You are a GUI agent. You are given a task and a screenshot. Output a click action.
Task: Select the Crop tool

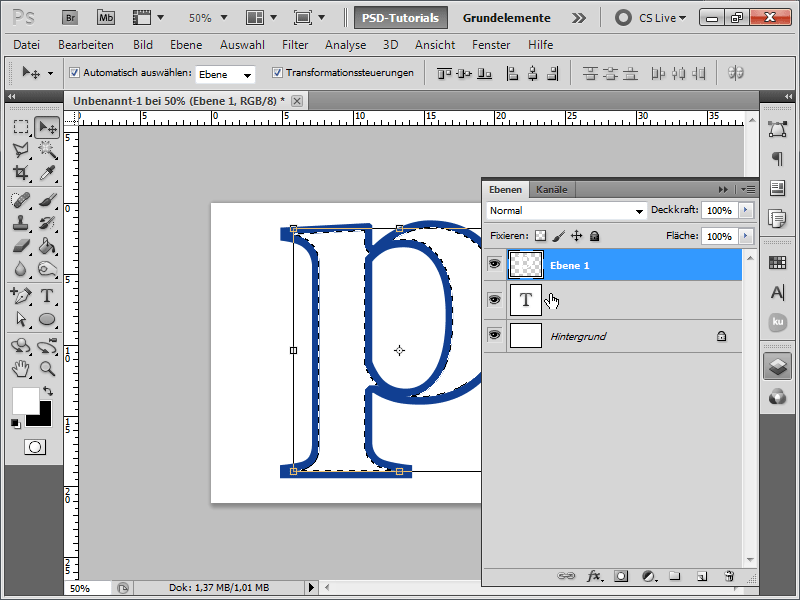[21, 173]
